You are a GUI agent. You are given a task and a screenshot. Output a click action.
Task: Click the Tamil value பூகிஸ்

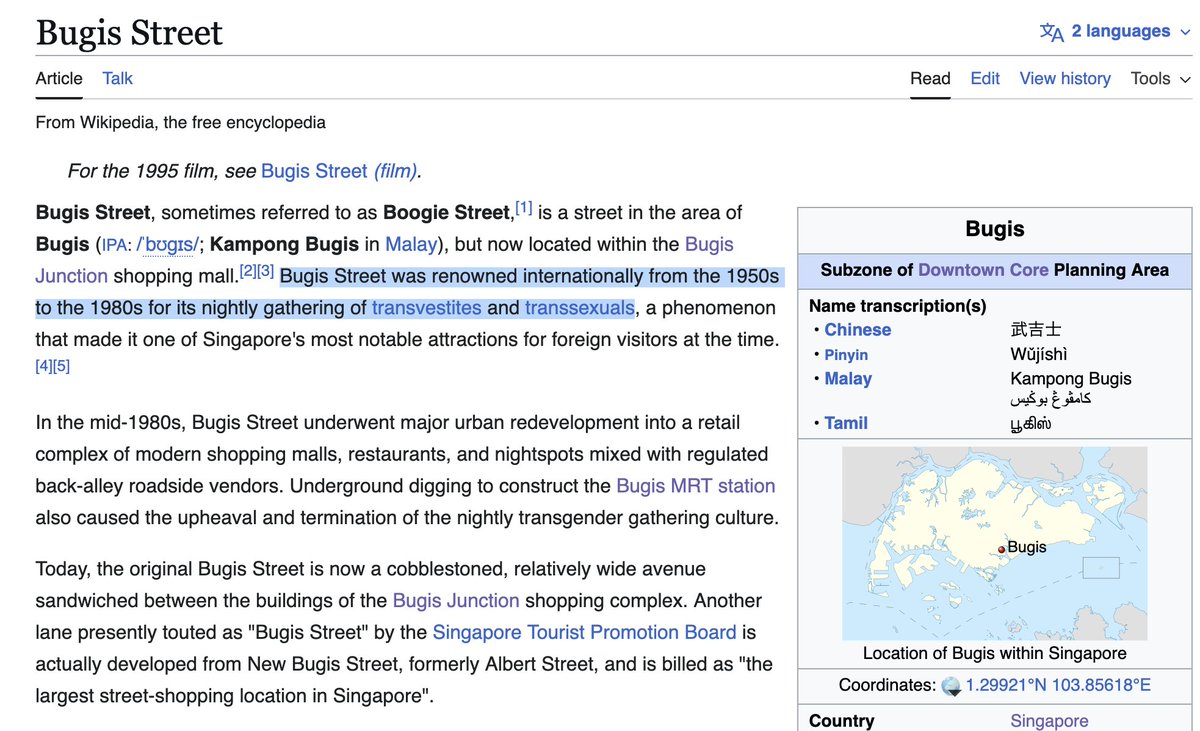pyautogui.click(x=1031, y=423)
